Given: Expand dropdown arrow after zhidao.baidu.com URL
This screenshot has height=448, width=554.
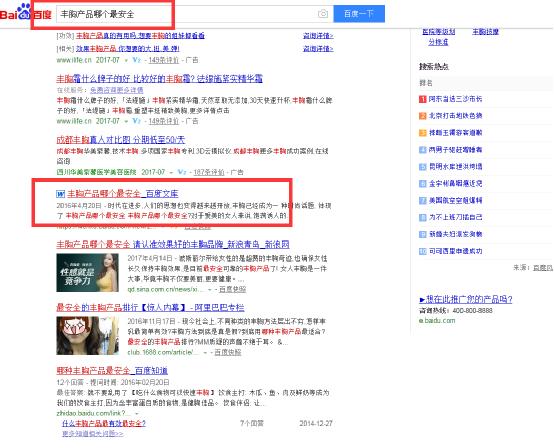Looking at the screenshot, I should coord(137,413).
